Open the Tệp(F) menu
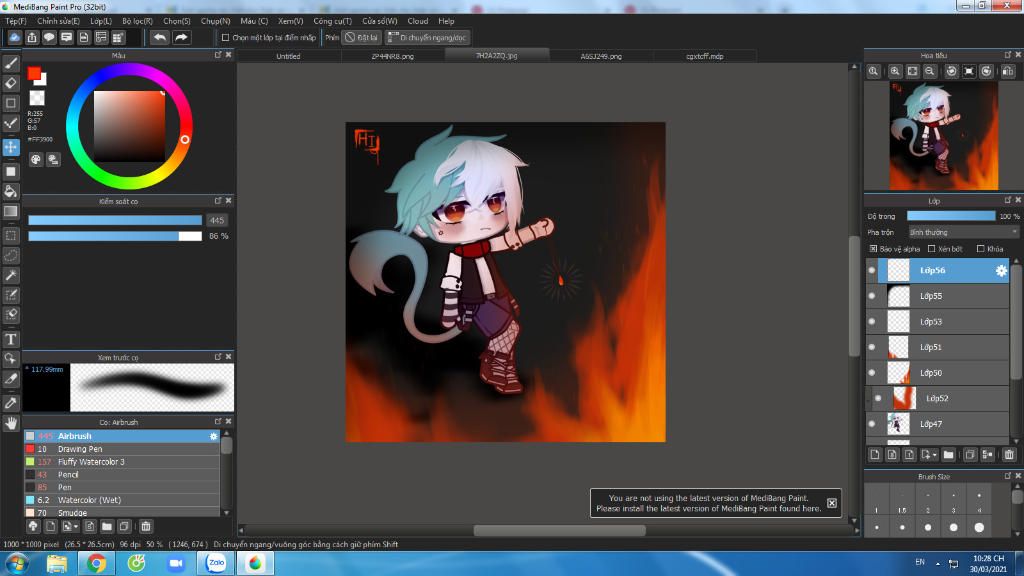Image resolution: width=1024 pixels, height=576 pixels. coord(16,21)
